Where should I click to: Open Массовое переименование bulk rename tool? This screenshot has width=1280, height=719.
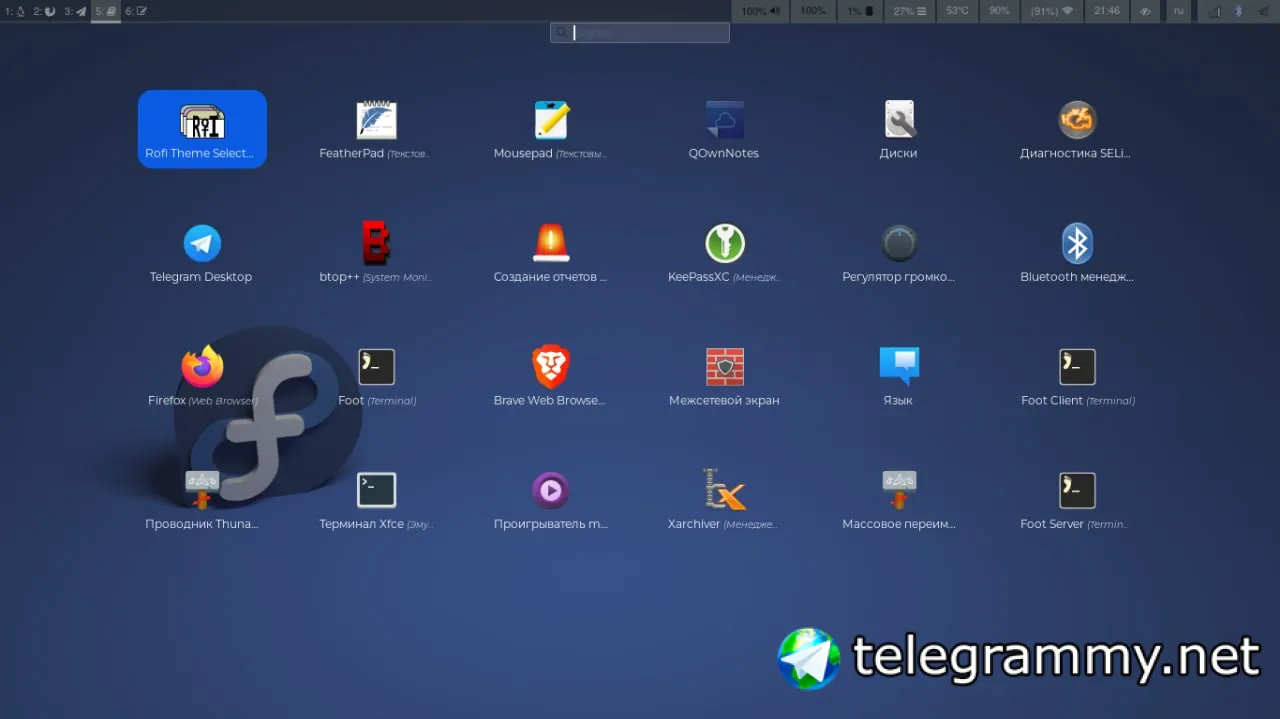pos(898,501)
